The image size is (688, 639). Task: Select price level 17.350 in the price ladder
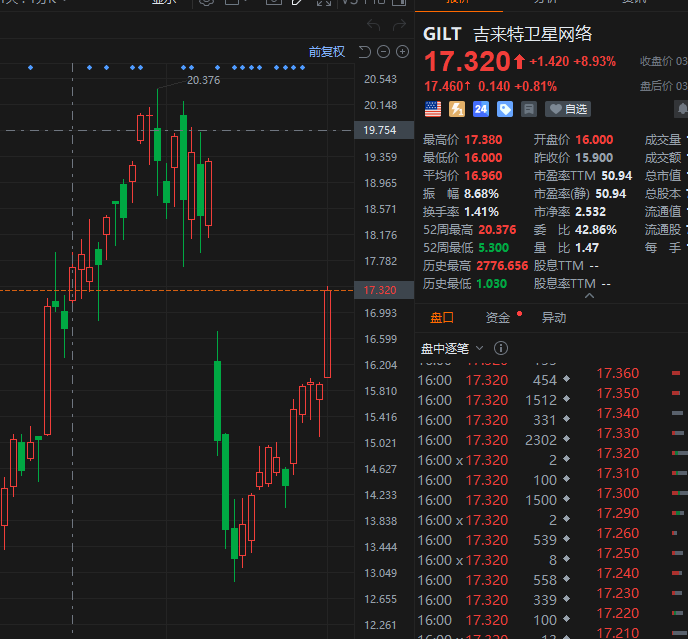coord(618,393)
